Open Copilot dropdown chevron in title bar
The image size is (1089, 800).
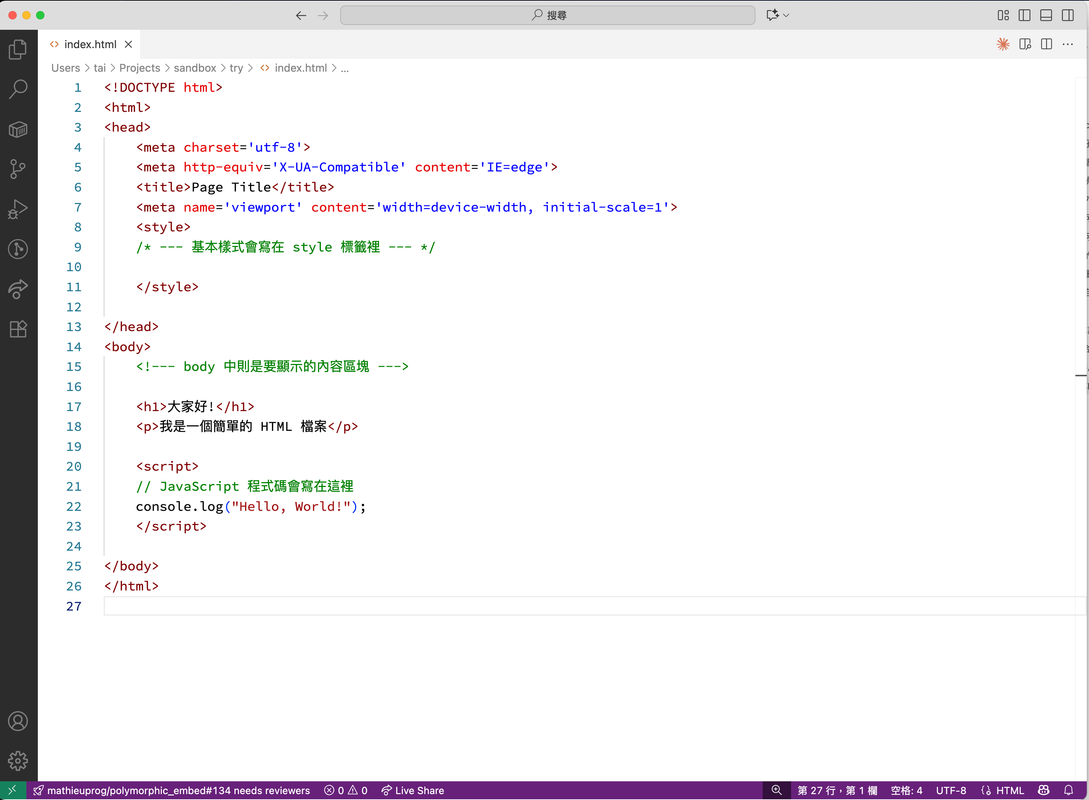pyautogui.click(x=786, y=15)
